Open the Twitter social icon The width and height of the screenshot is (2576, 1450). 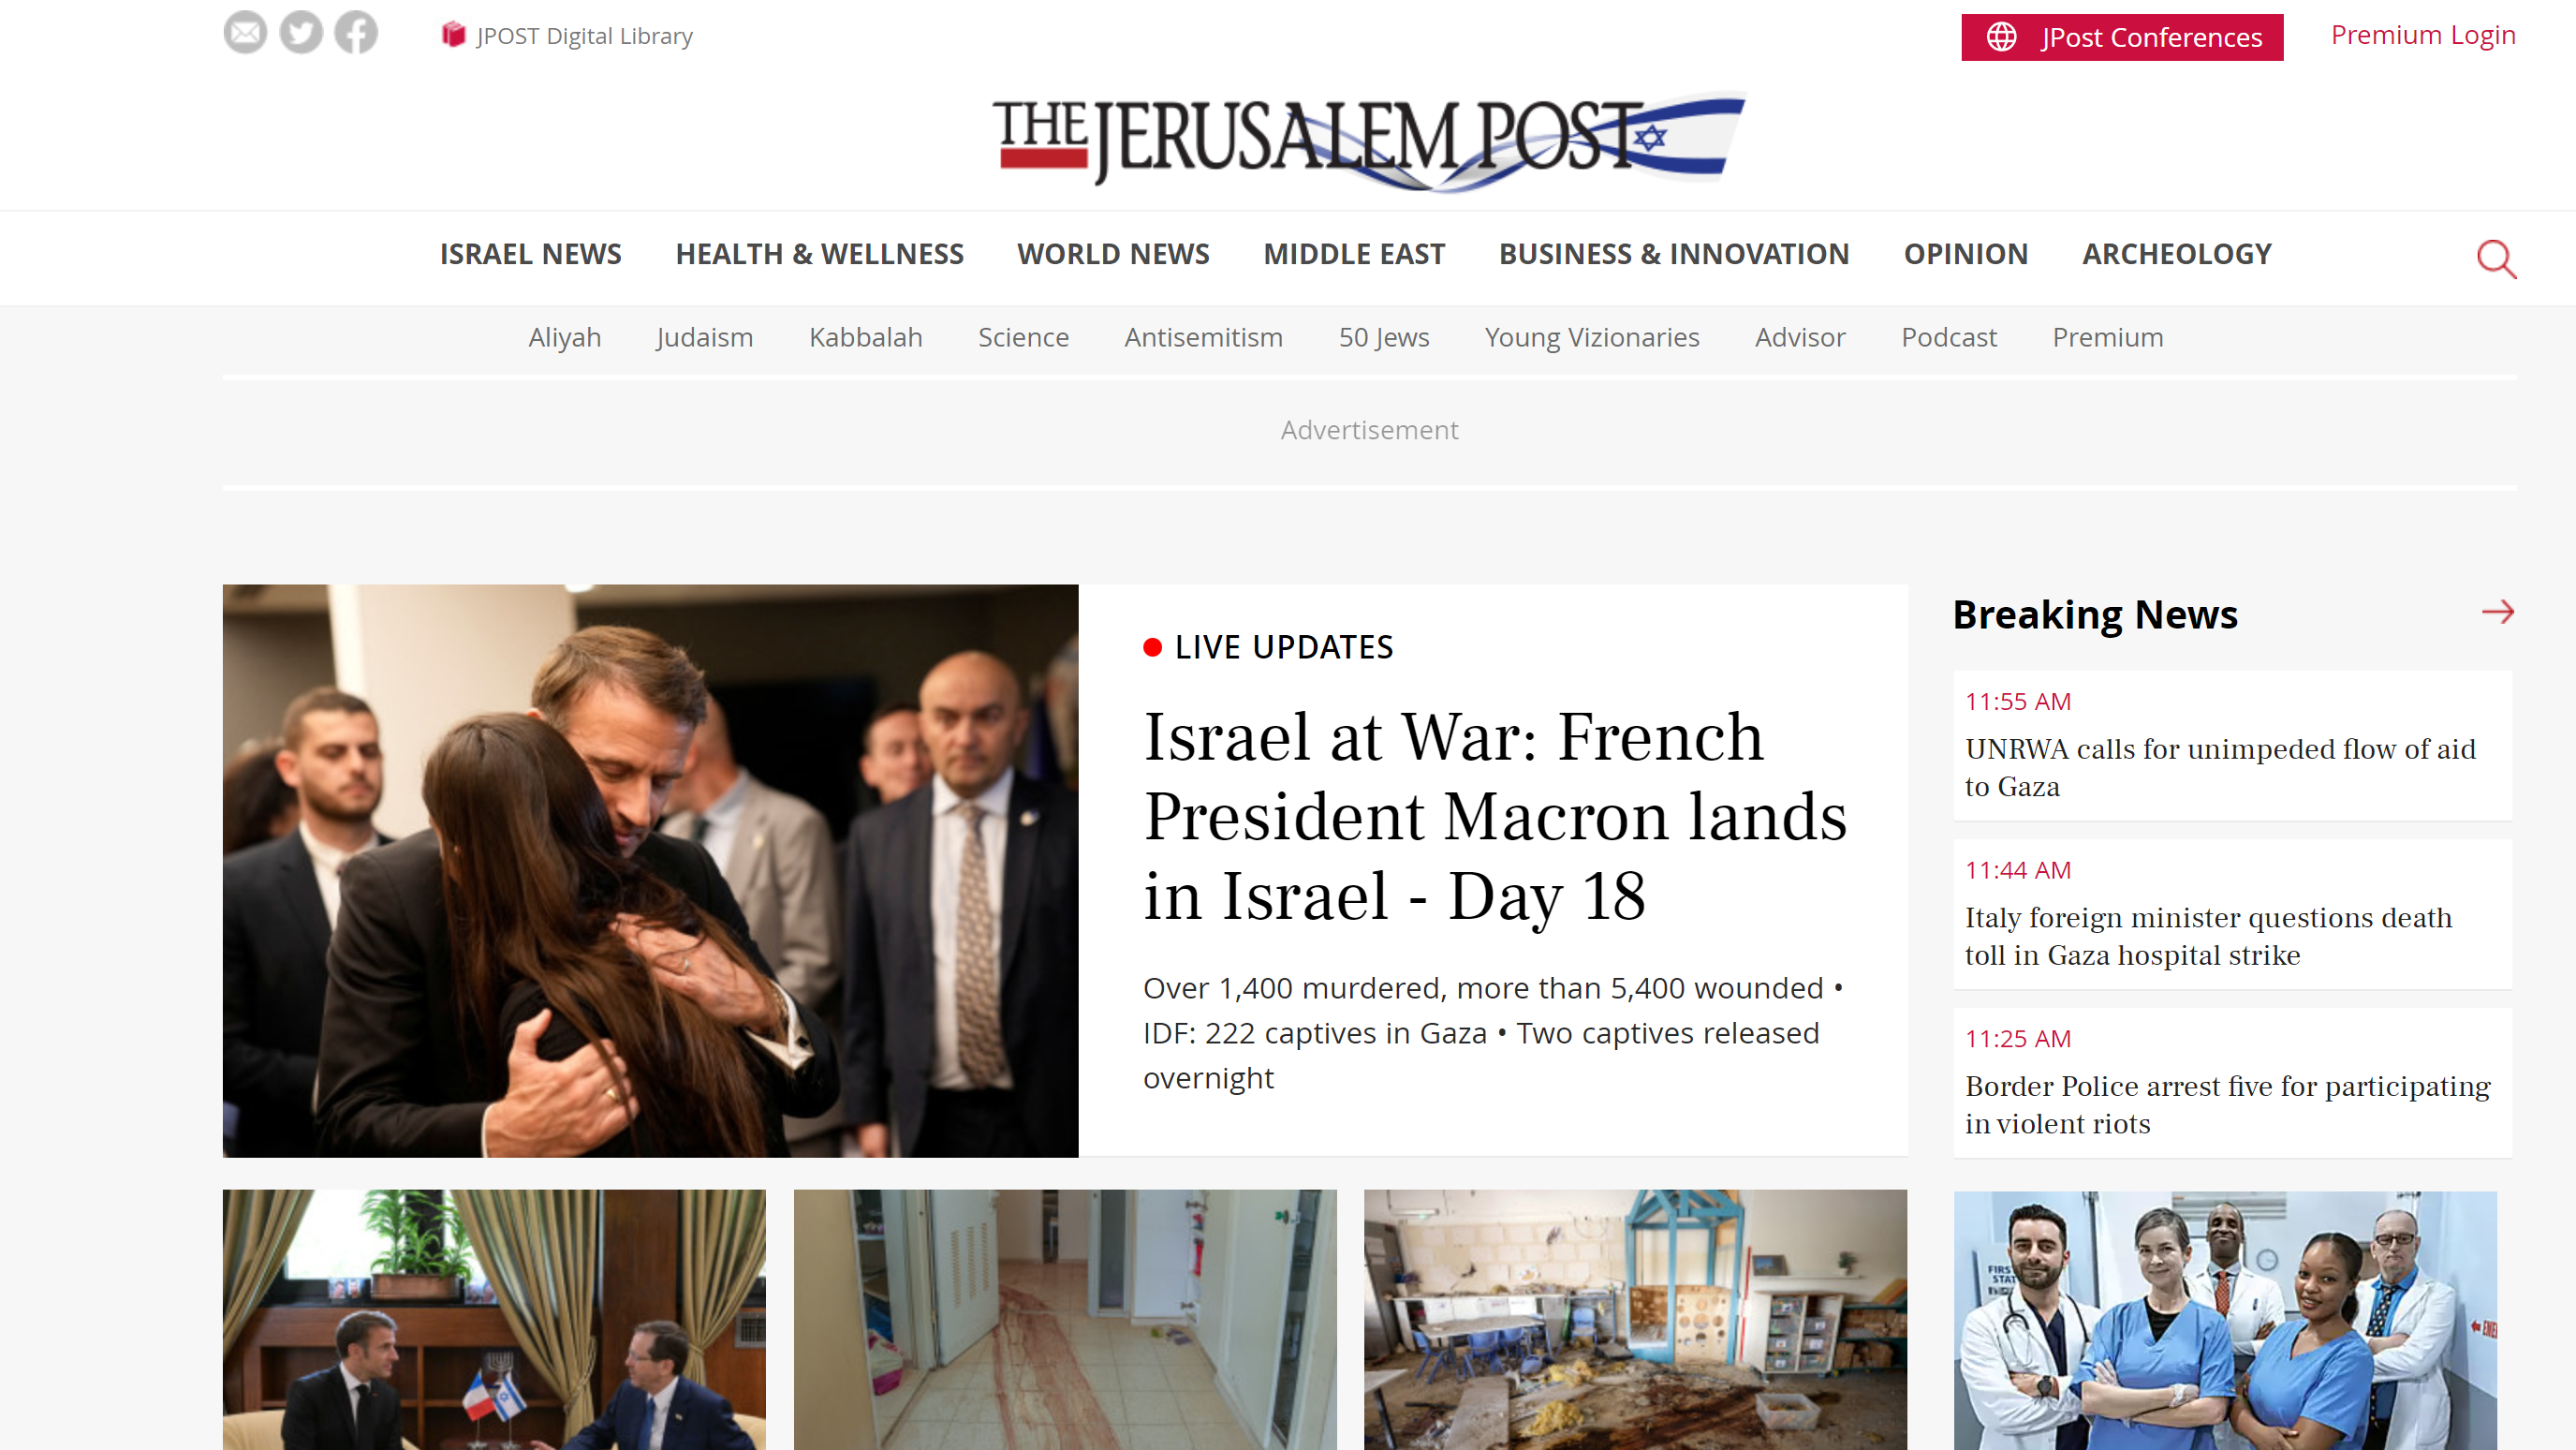[300, 33]
